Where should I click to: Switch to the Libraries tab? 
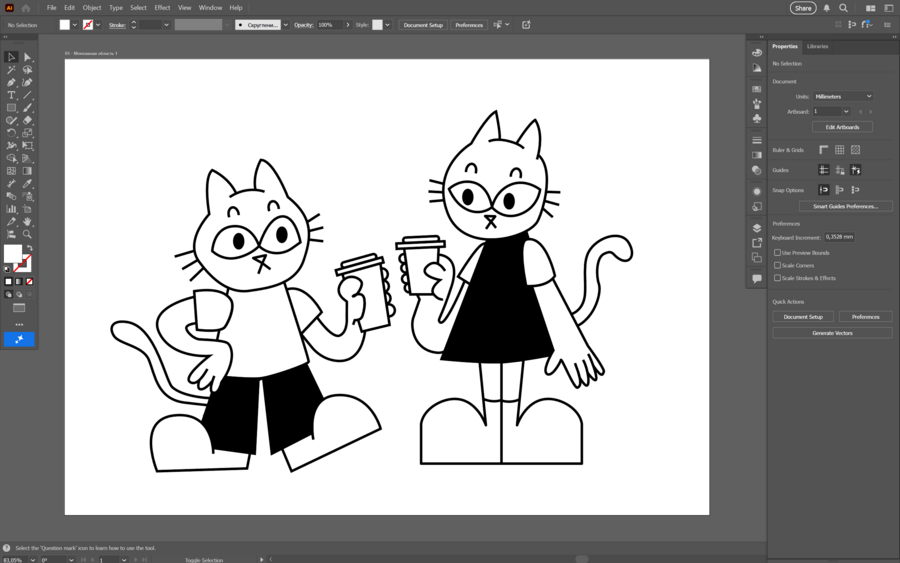tap(817, 46)
